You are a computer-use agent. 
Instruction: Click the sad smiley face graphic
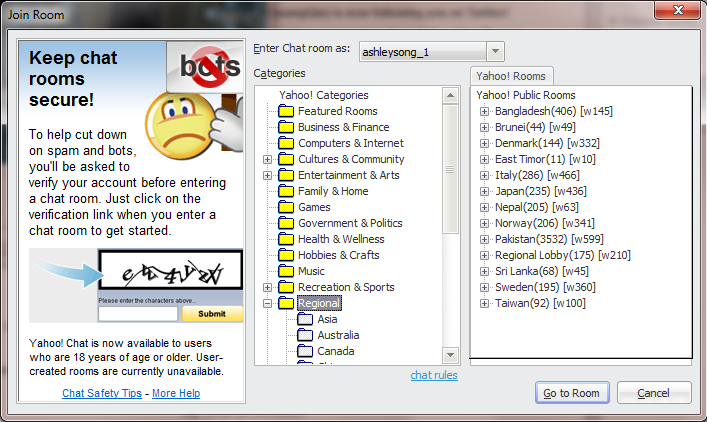pos(180,124)
